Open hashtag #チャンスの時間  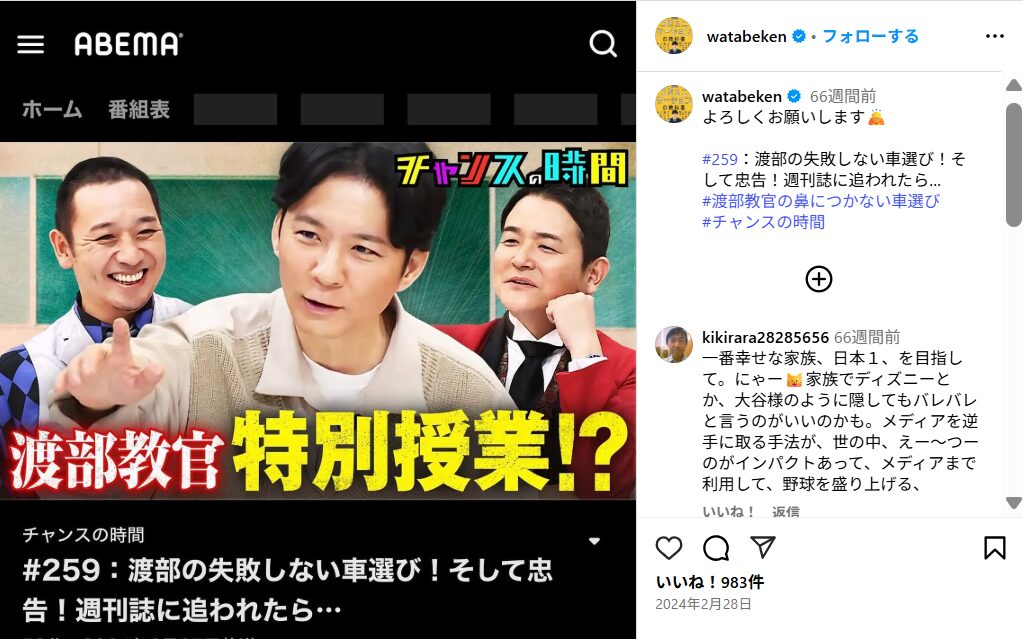[763, 222]
